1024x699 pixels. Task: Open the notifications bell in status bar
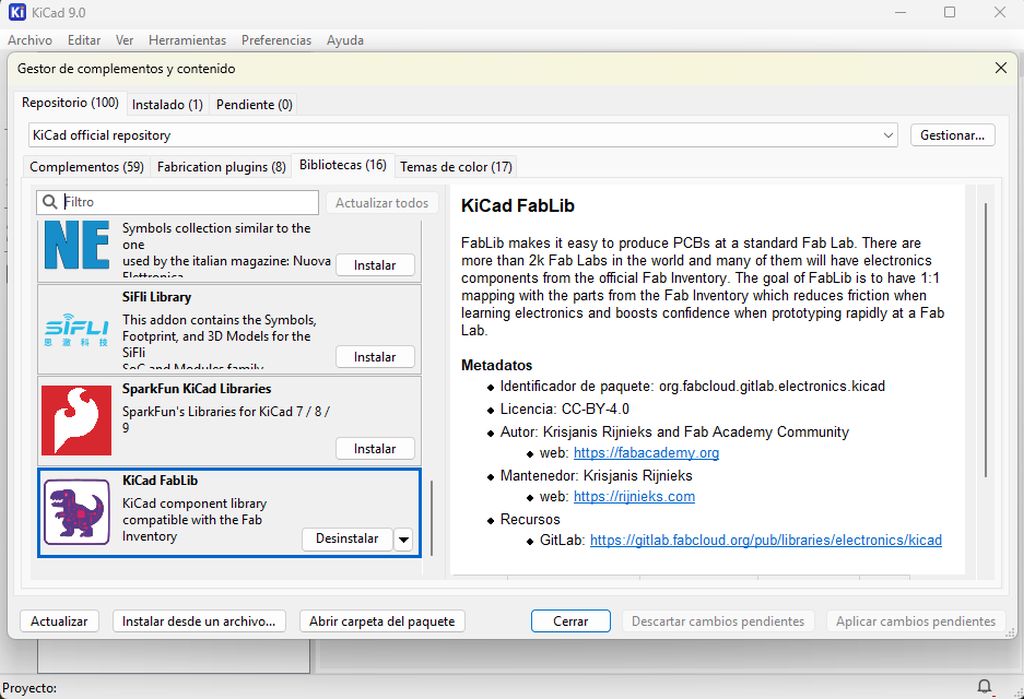(x=984, y=686)
